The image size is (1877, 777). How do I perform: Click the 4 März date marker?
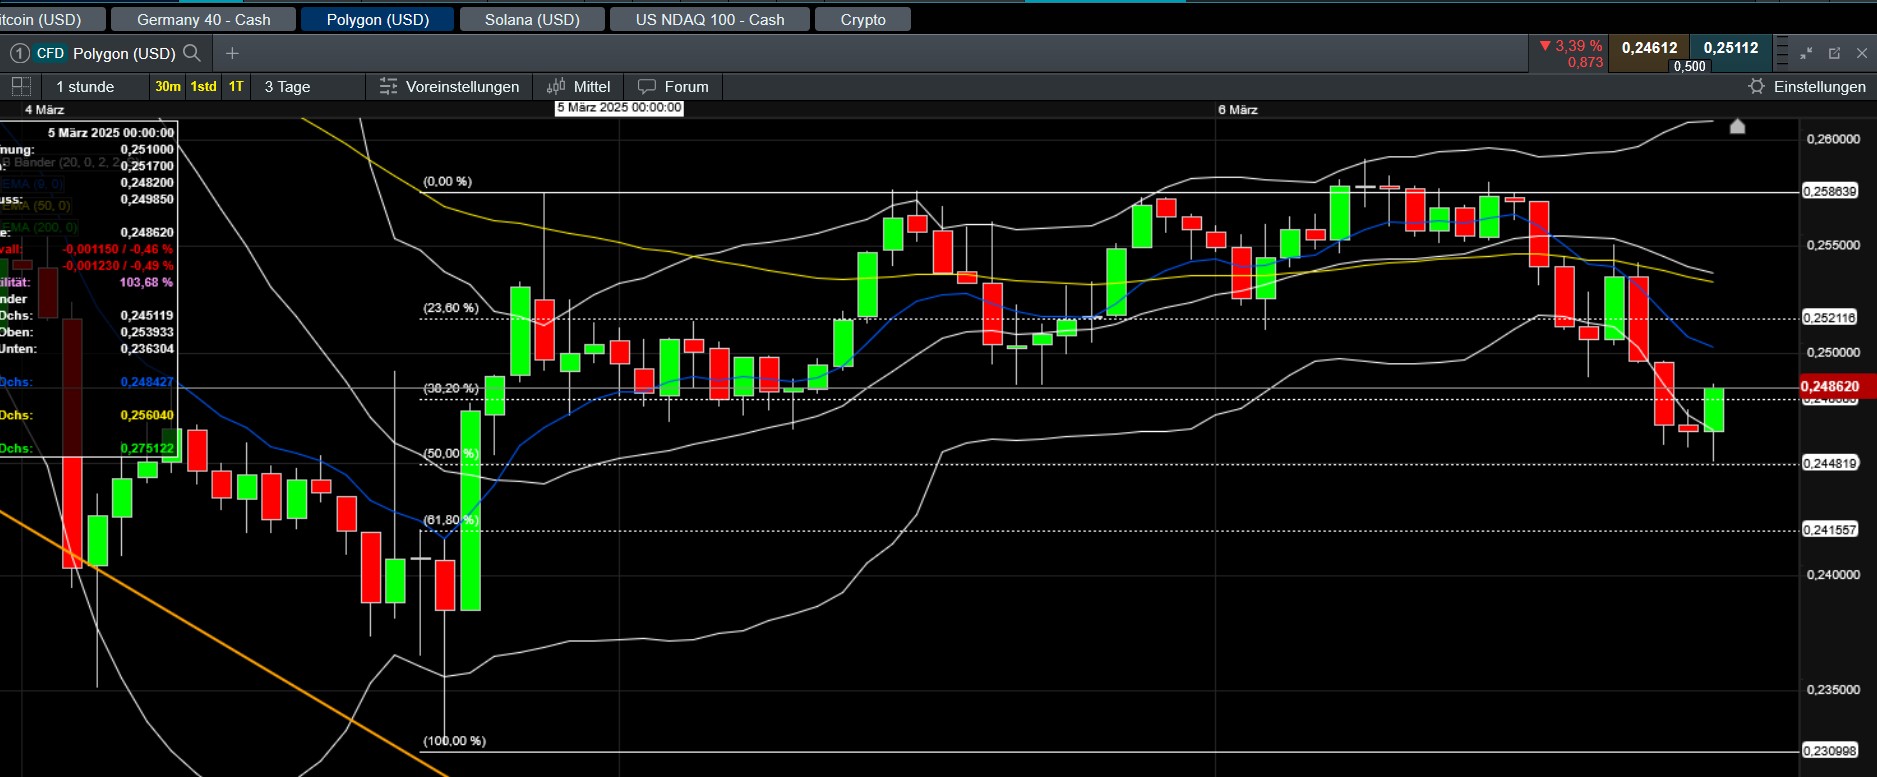[44, 110]
